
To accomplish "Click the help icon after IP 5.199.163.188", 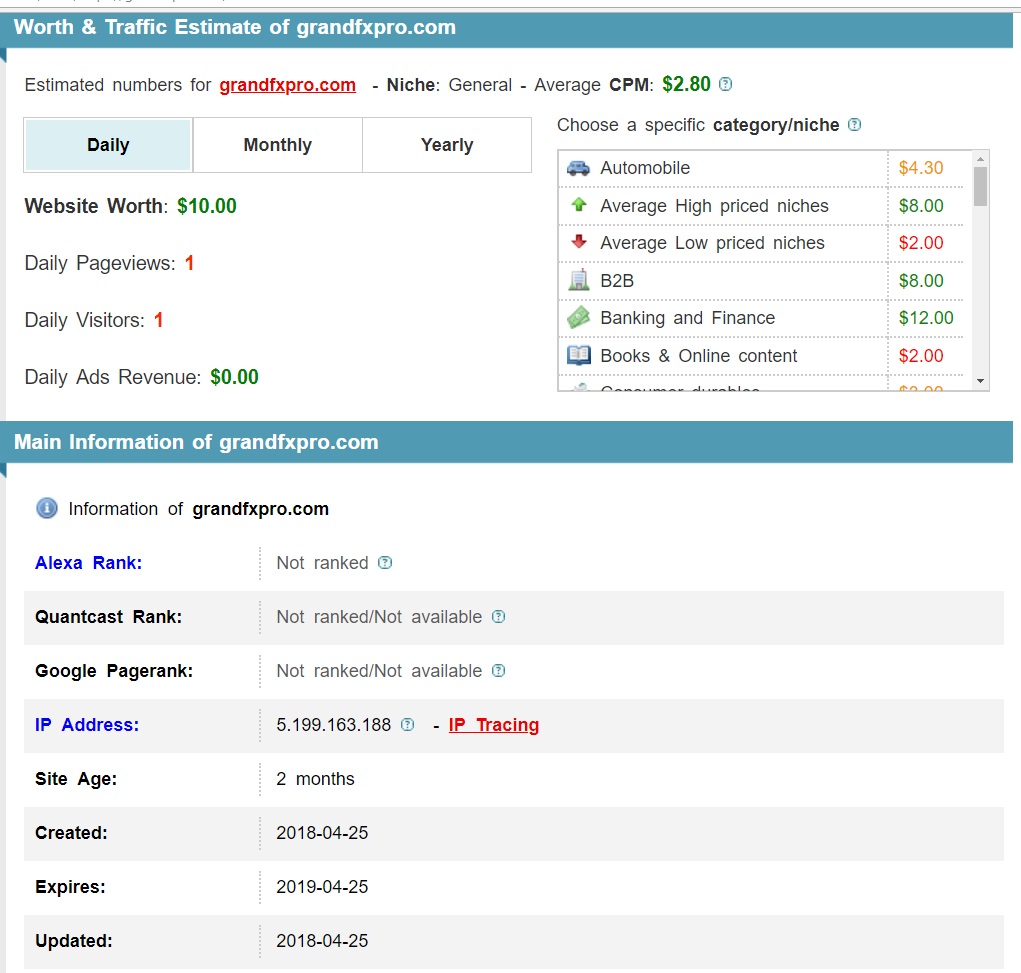I will click(407, 725).
